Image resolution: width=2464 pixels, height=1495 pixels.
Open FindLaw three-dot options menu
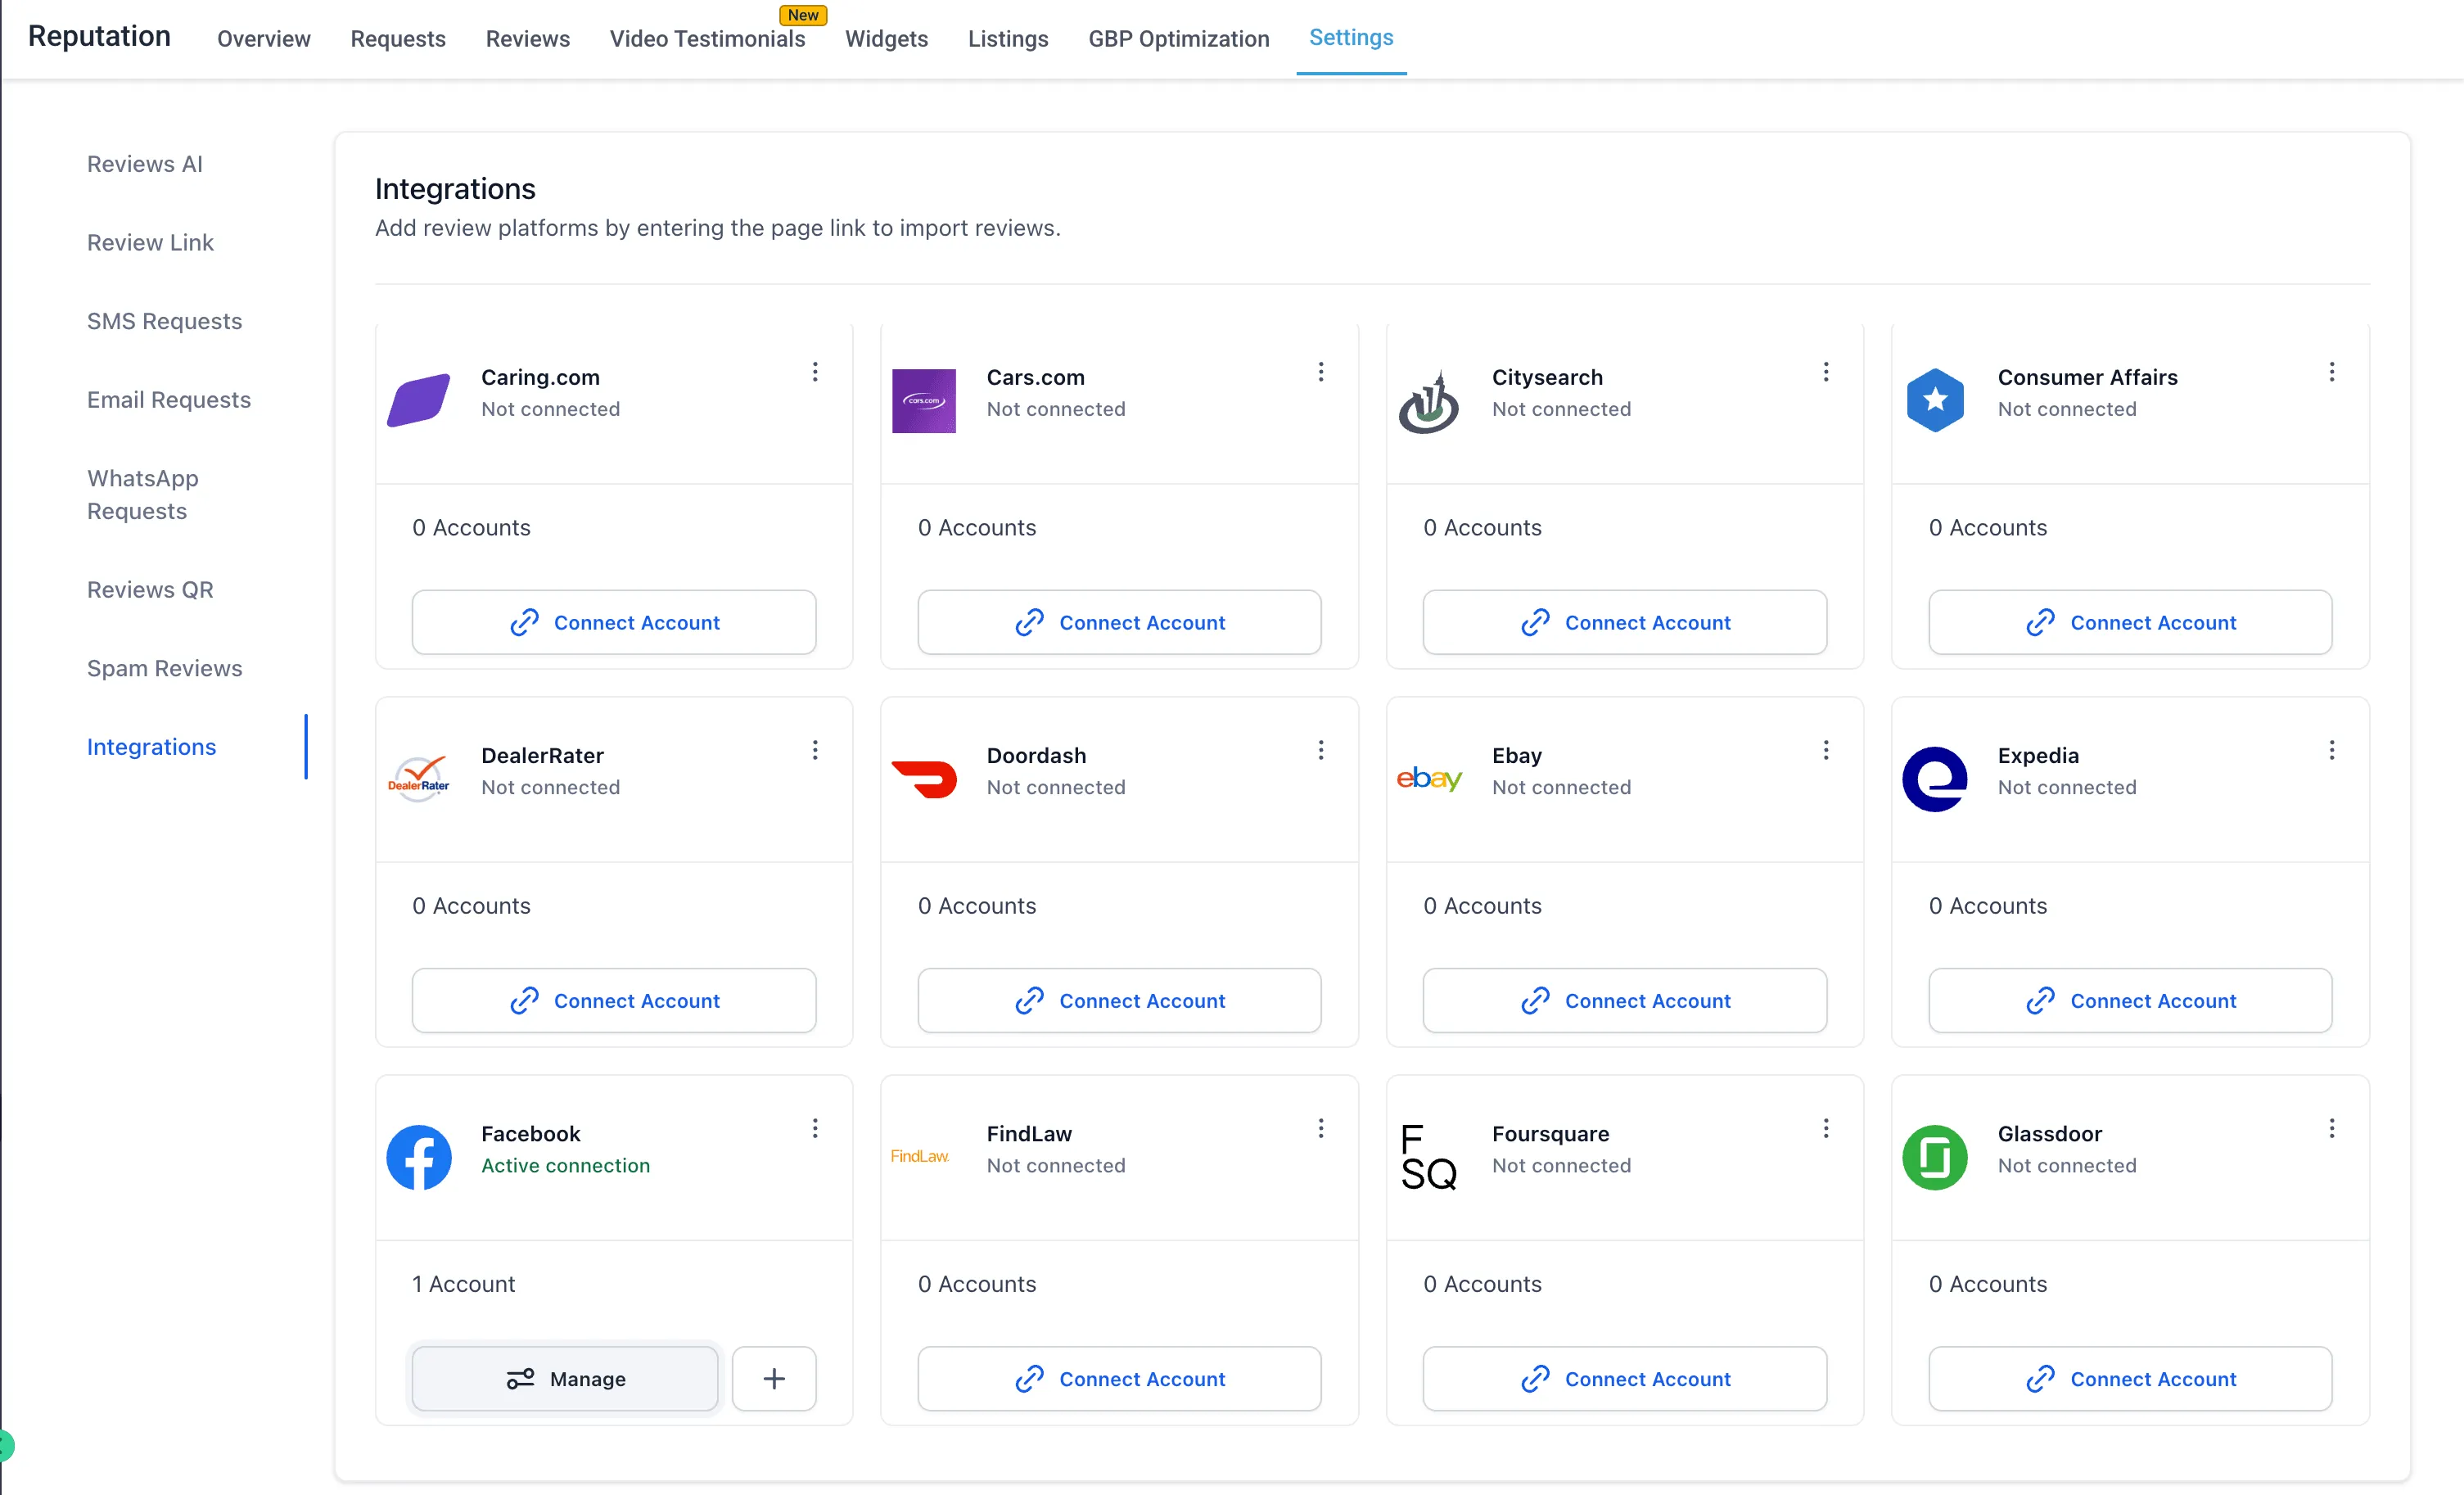tap(1320, 1128)
